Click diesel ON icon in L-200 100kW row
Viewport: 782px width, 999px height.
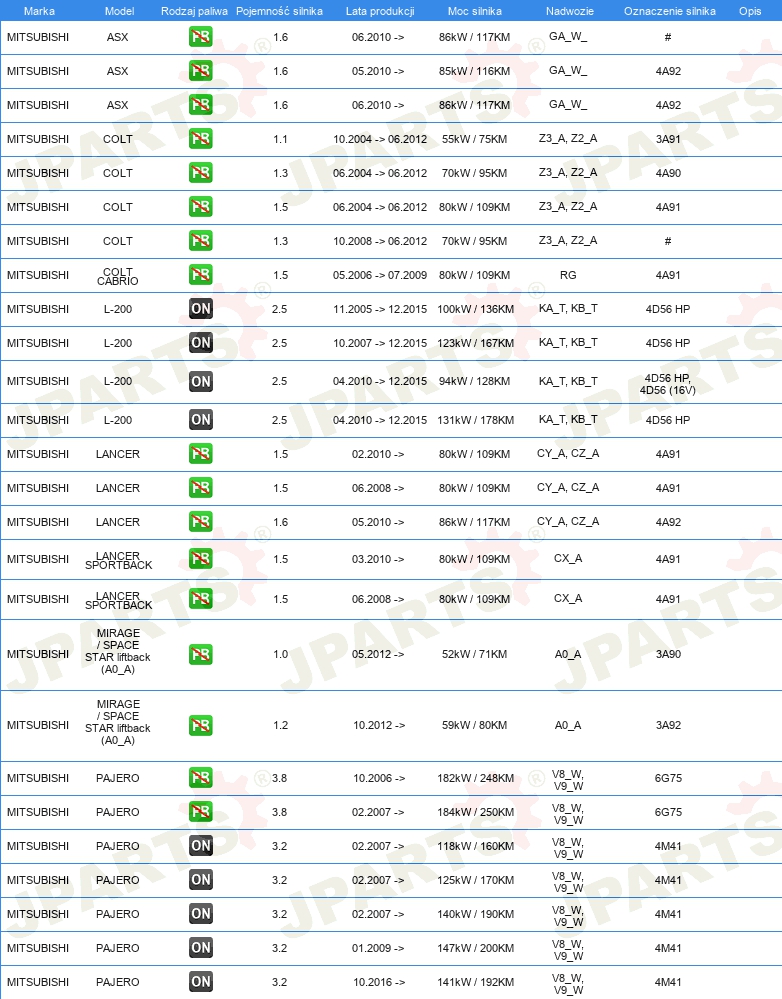(x=201, y=309)
